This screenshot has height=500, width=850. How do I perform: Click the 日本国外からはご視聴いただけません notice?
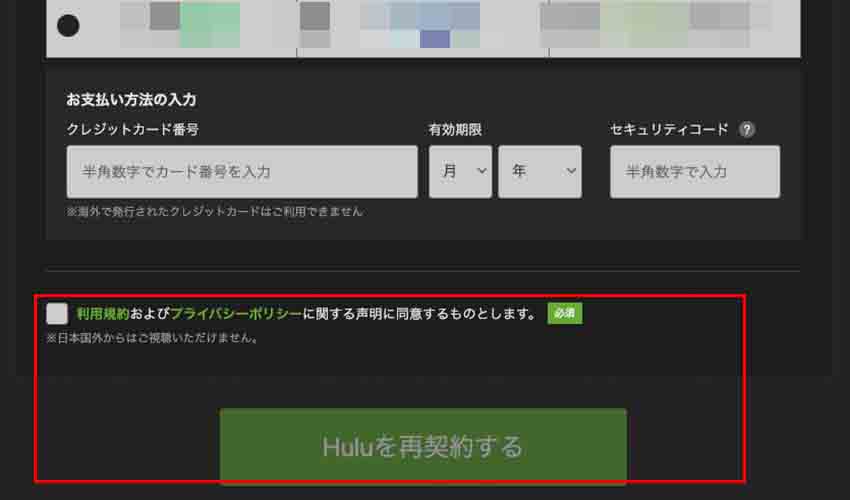152,338
